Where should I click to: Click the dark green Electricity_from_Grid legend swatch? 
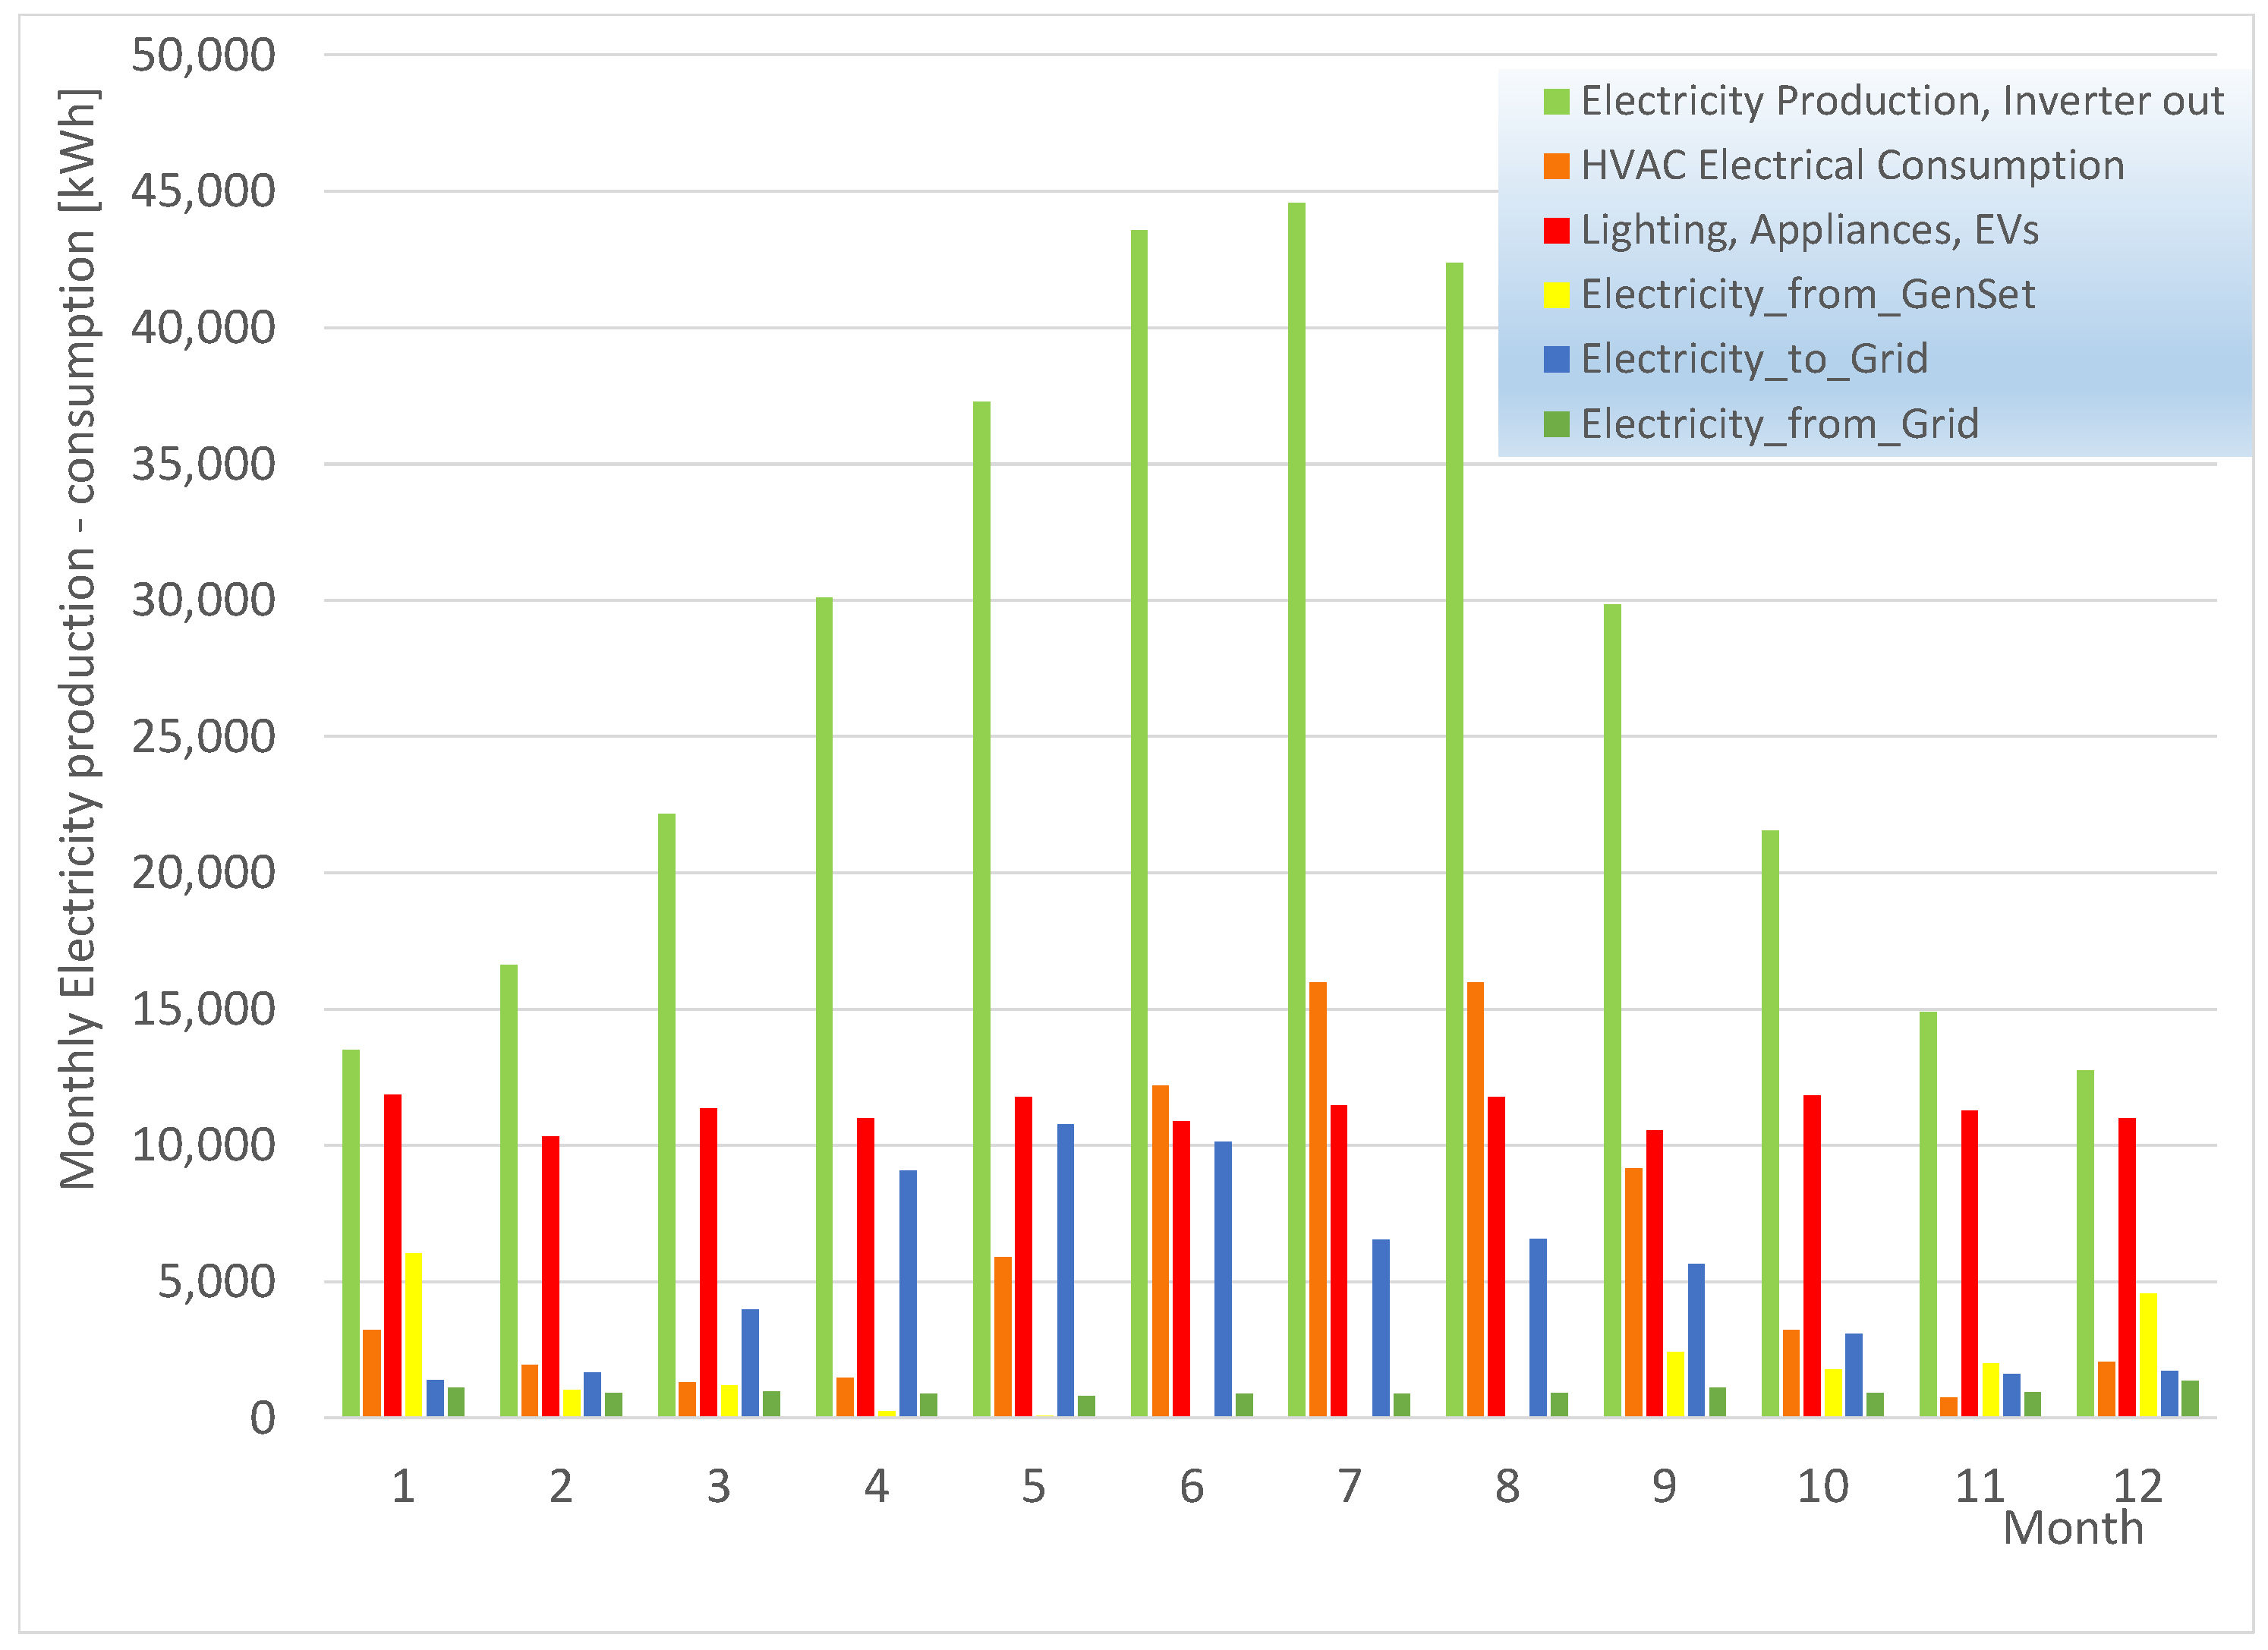click(x=1556, y=424)
